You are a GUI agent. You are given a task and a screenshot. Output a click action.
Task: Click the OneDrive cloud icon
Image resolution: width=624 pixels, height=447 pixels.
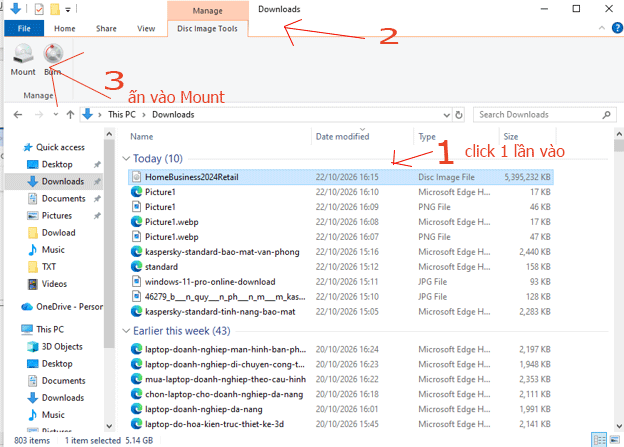click(x=27, y=307)
